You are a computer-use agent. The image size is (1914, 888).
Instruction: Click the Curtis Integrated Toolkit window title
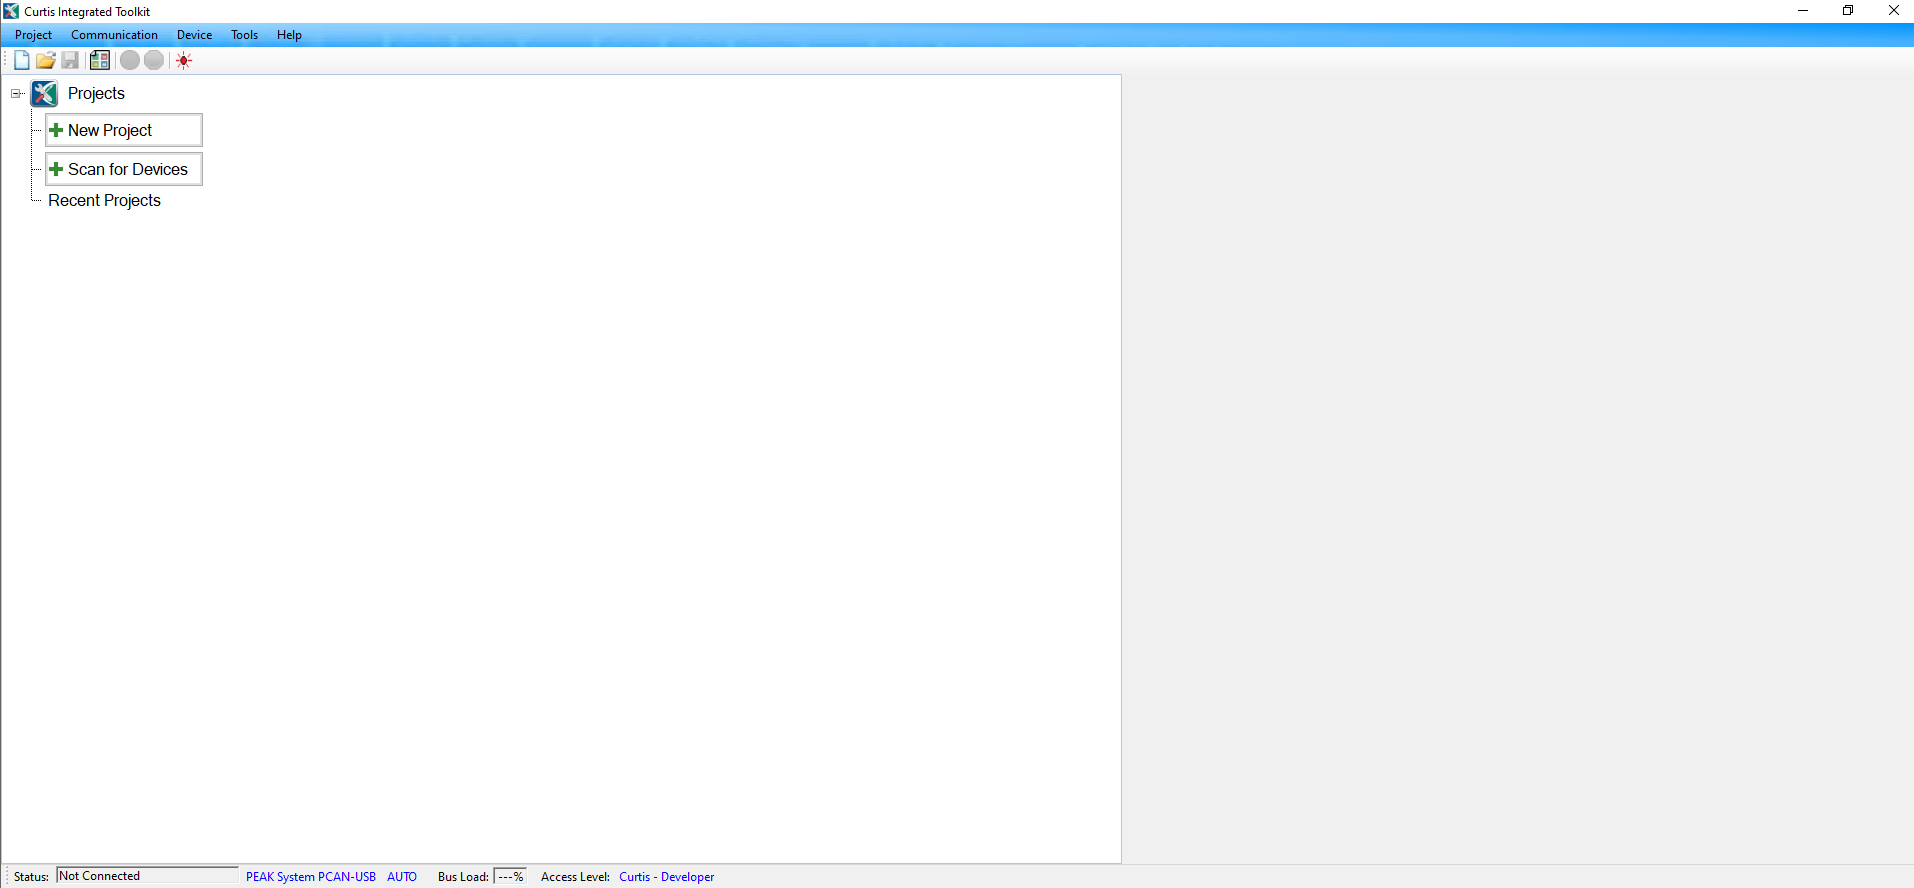(x=87, y=12)
